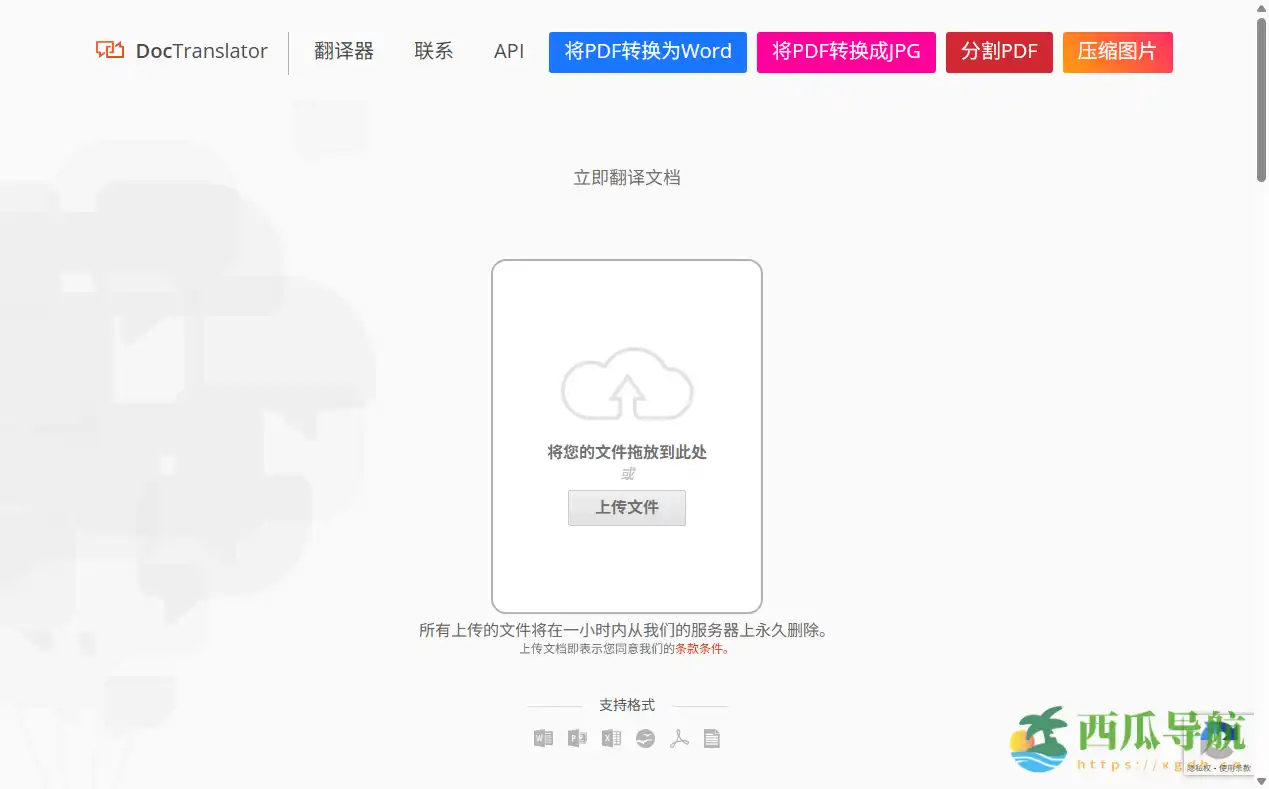1269x789 pixels.
Task: Select the Excel format icon
Action: 611,738
